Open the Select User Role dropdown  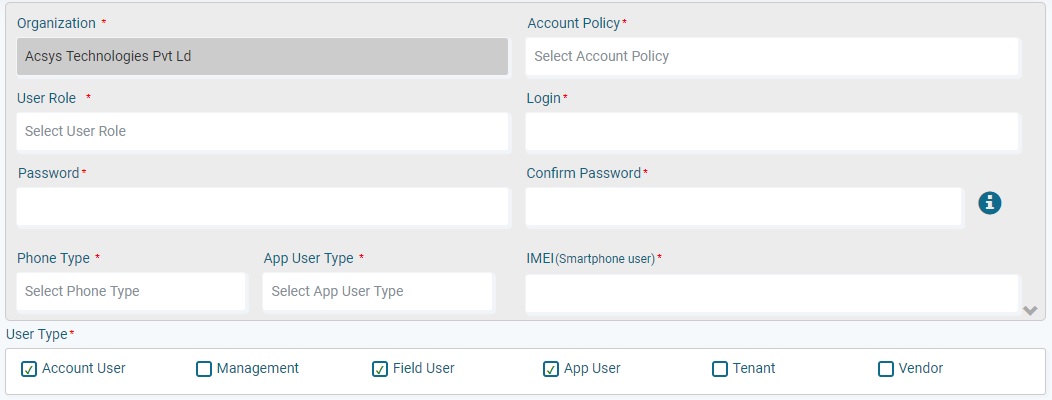[x=262, y=132]
